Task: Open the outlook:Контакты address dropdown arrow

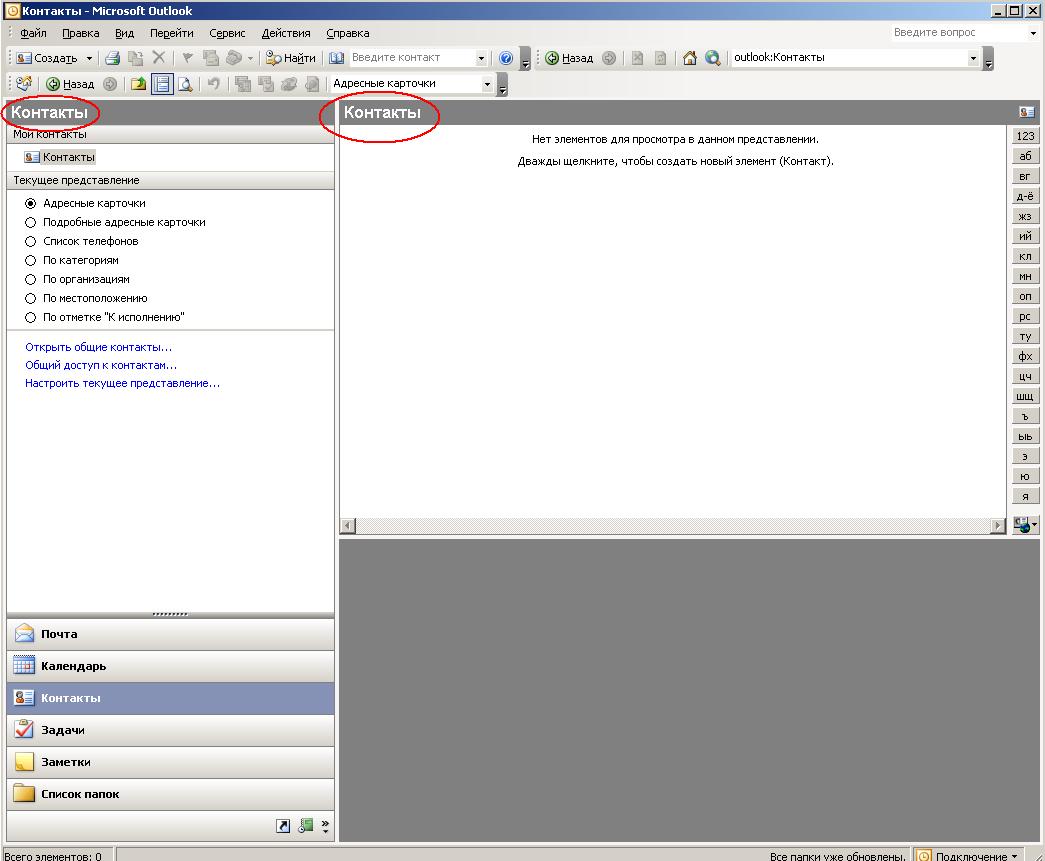Action: pyautogui.click(x=973, y=58)
